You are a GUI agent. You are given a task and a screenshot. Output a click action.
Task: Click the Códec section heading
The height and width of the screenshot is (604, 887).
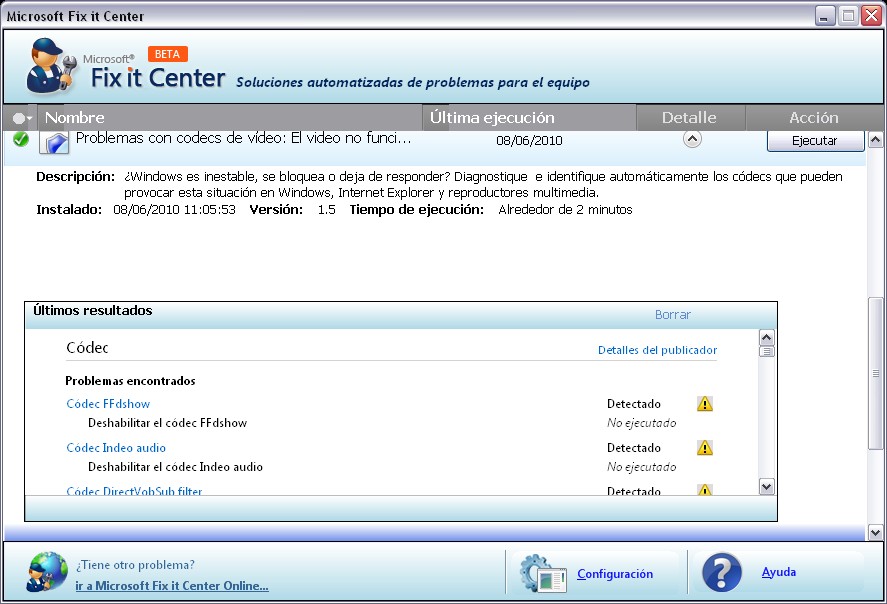coord(87,348)
